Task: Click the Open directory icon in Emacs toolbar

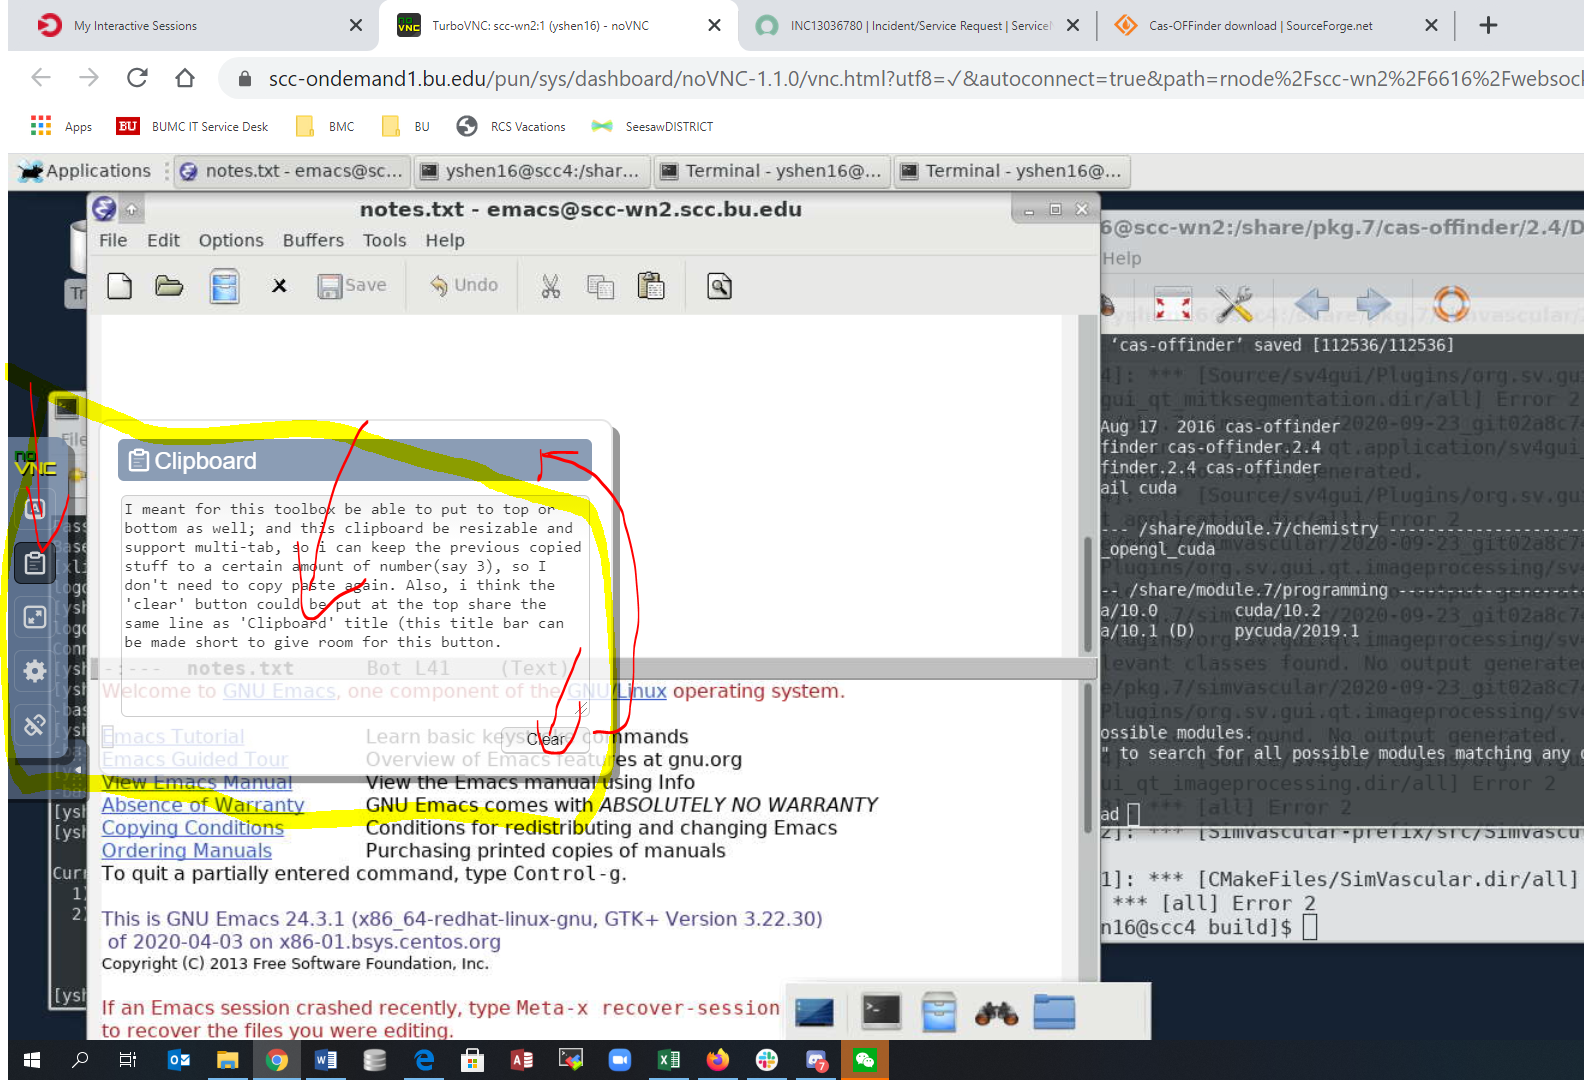Action: click(224, 286)
